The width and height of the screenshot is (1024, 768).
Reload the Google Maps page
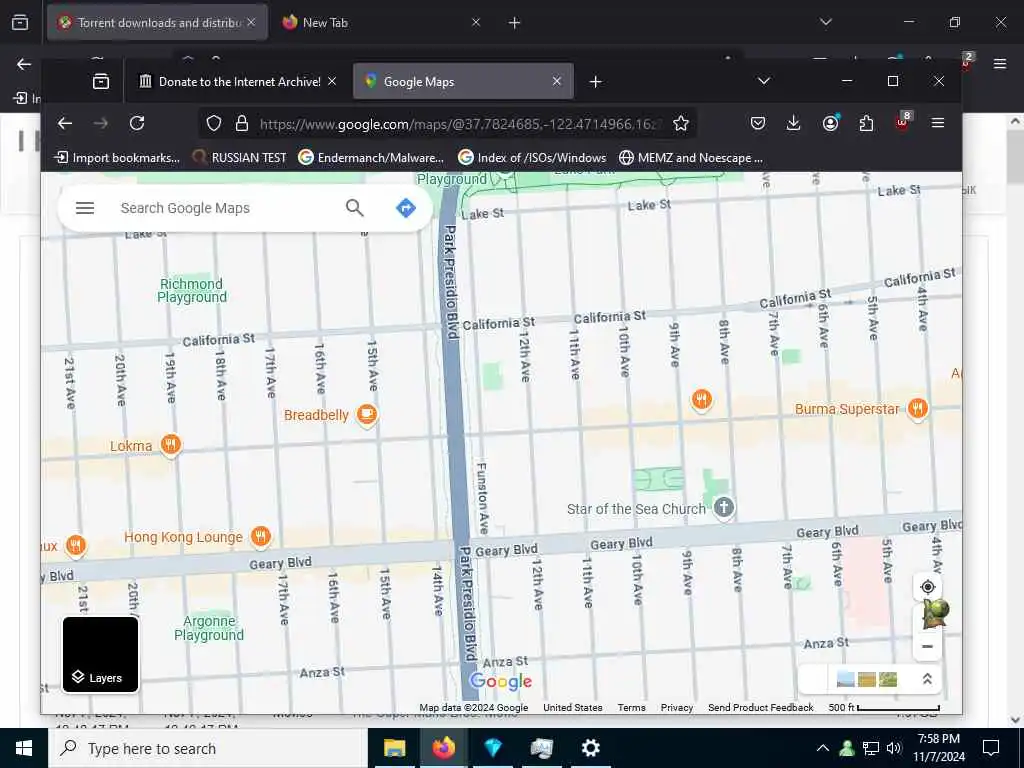tap(136, 123)
